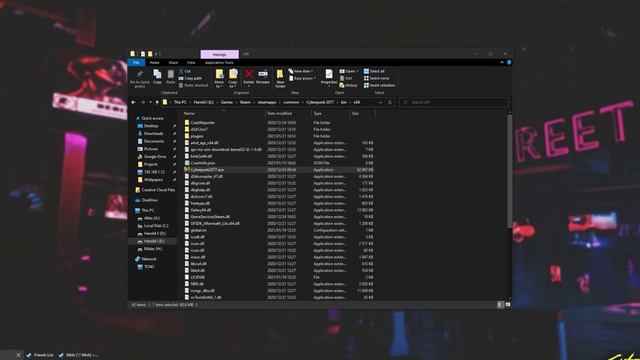Screen dimensions: 640x360
Task: Click Cyberpunk 2077 in the address breadcrumb
Action: pyautogui.click(x=320, y=102)
